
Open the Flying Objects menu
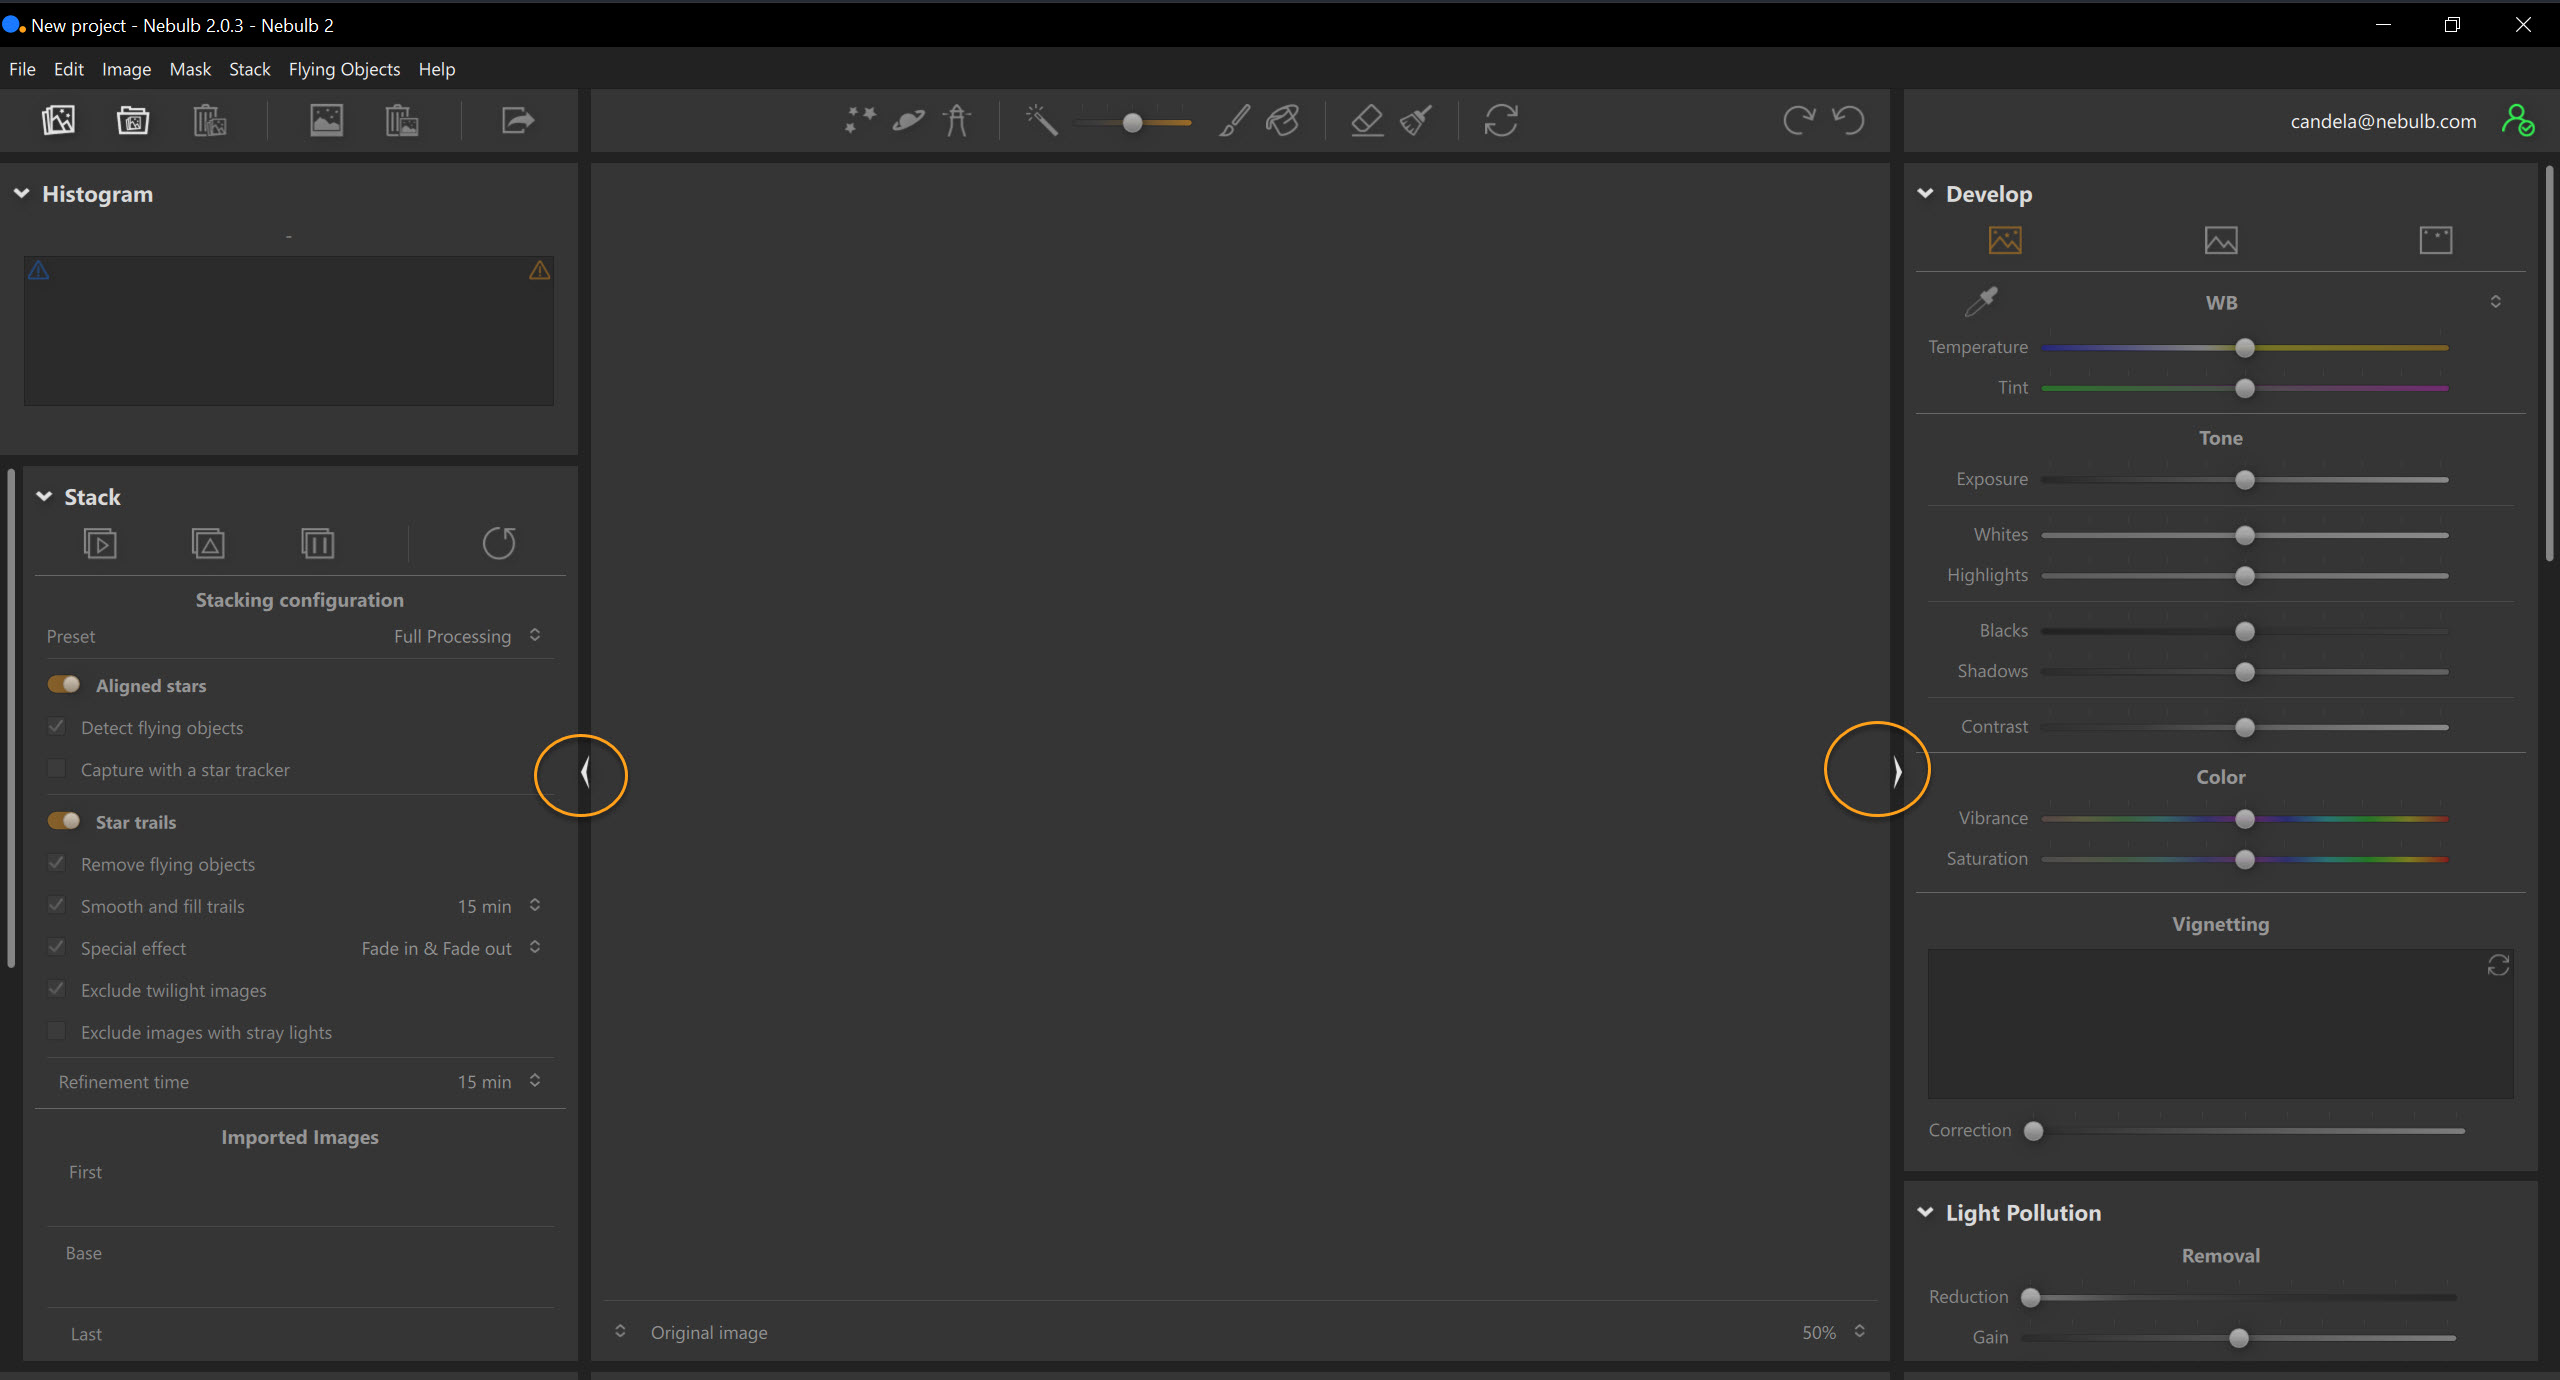coord(344,69)
